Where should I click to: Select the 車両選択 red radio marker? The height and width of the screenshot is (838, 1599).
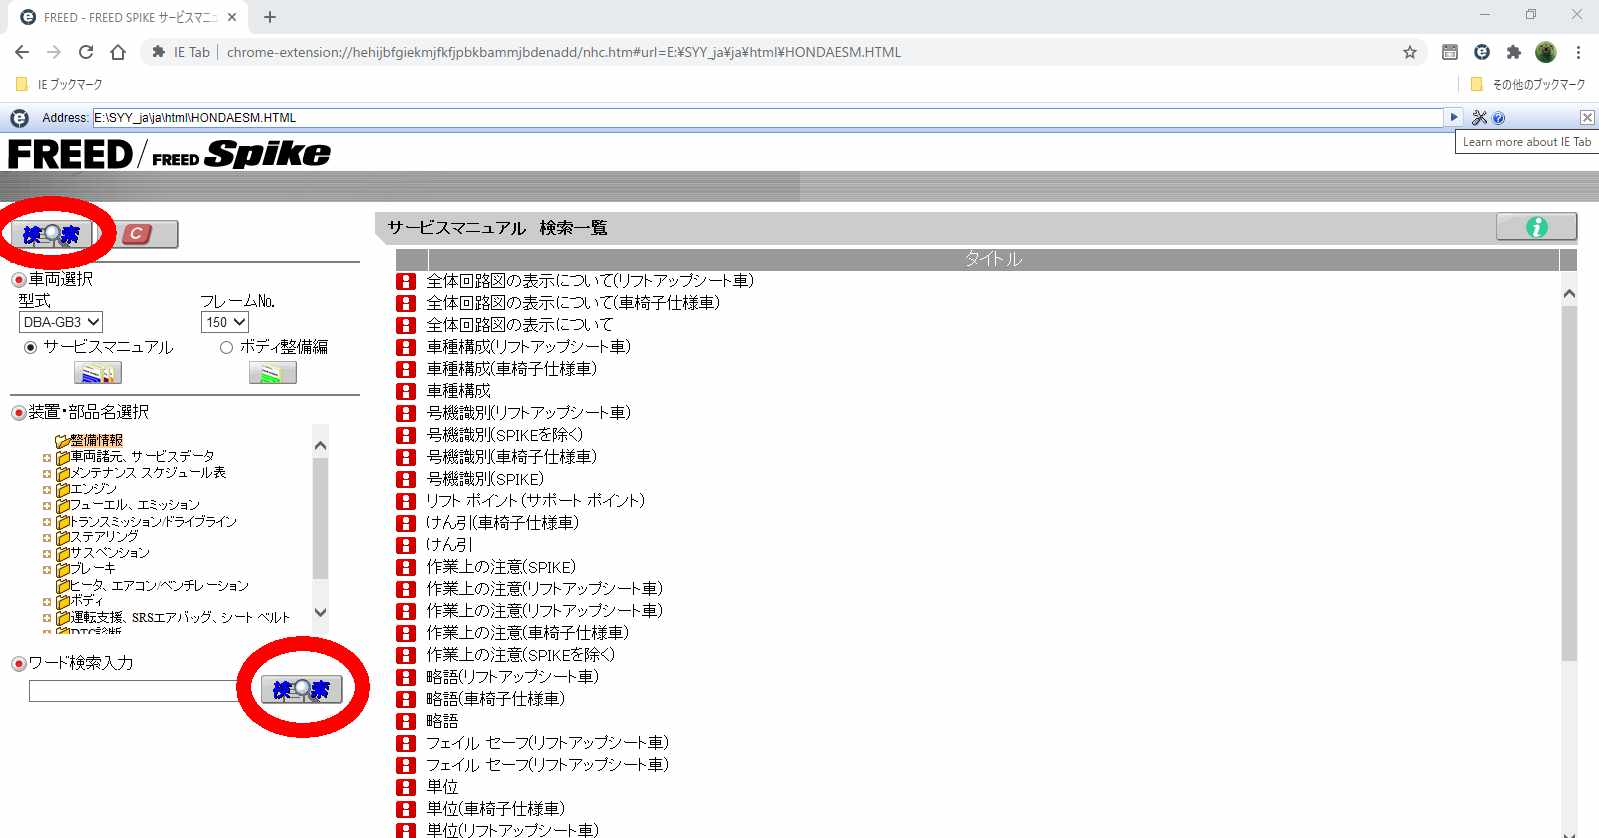pyautogui.click(x=18, y=279)
